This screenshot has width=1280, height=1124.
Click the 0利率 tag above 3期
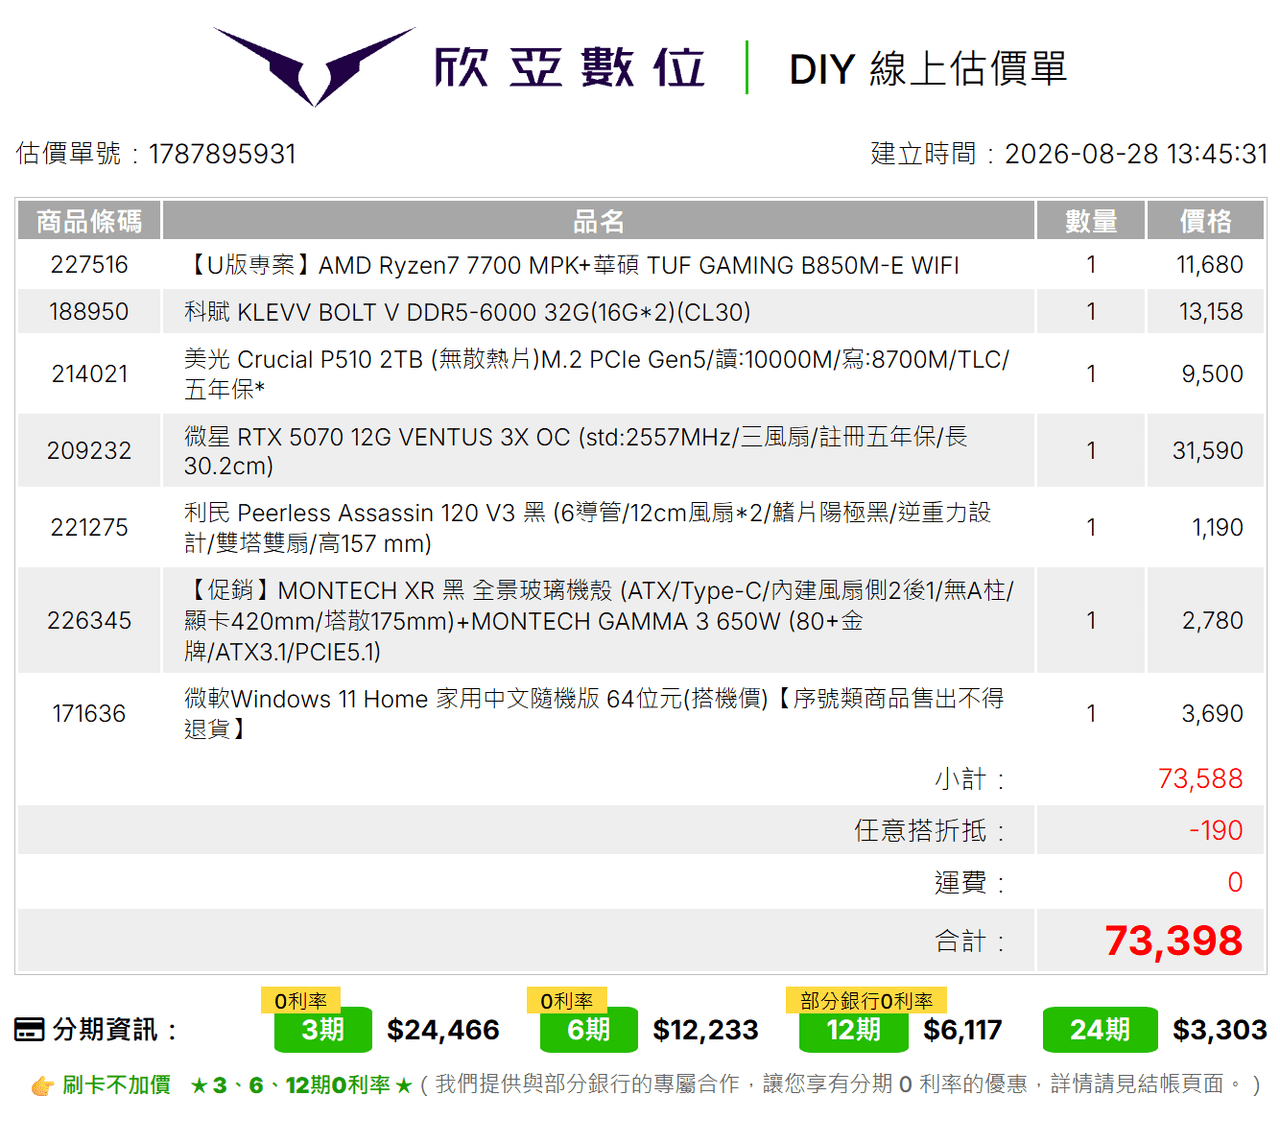pyautogui.click(x=301, y=1001)
